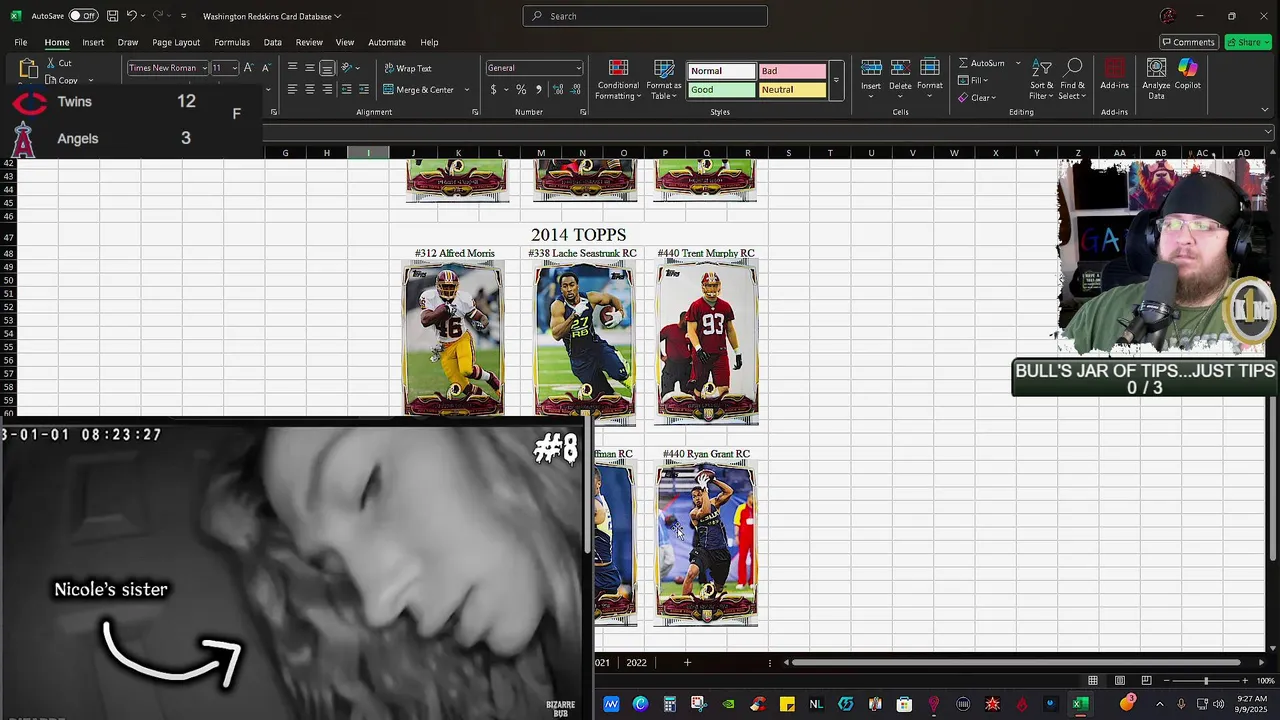Expand the General number format dropdown
The width and height of the screenshot is (1280, 720).
pyautogui.click(x=578, y=68)
